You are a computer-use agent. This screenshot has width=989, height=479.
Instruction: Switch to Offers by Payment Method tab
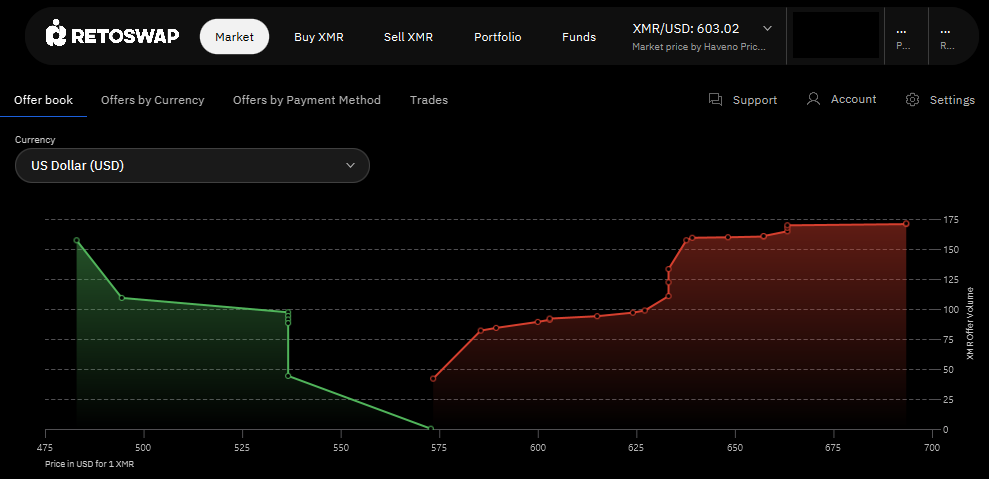[307, 100]
